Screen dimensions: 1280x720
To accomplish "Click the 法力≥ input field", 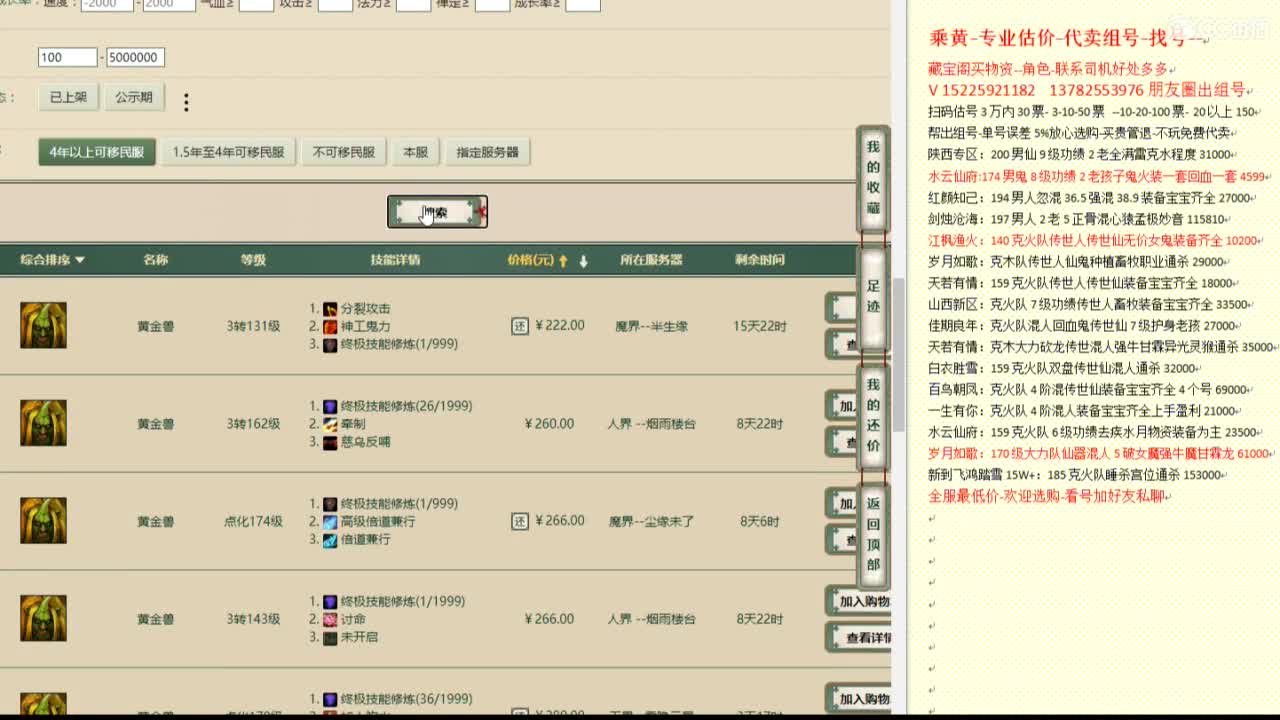I will [x=414, y=5].
